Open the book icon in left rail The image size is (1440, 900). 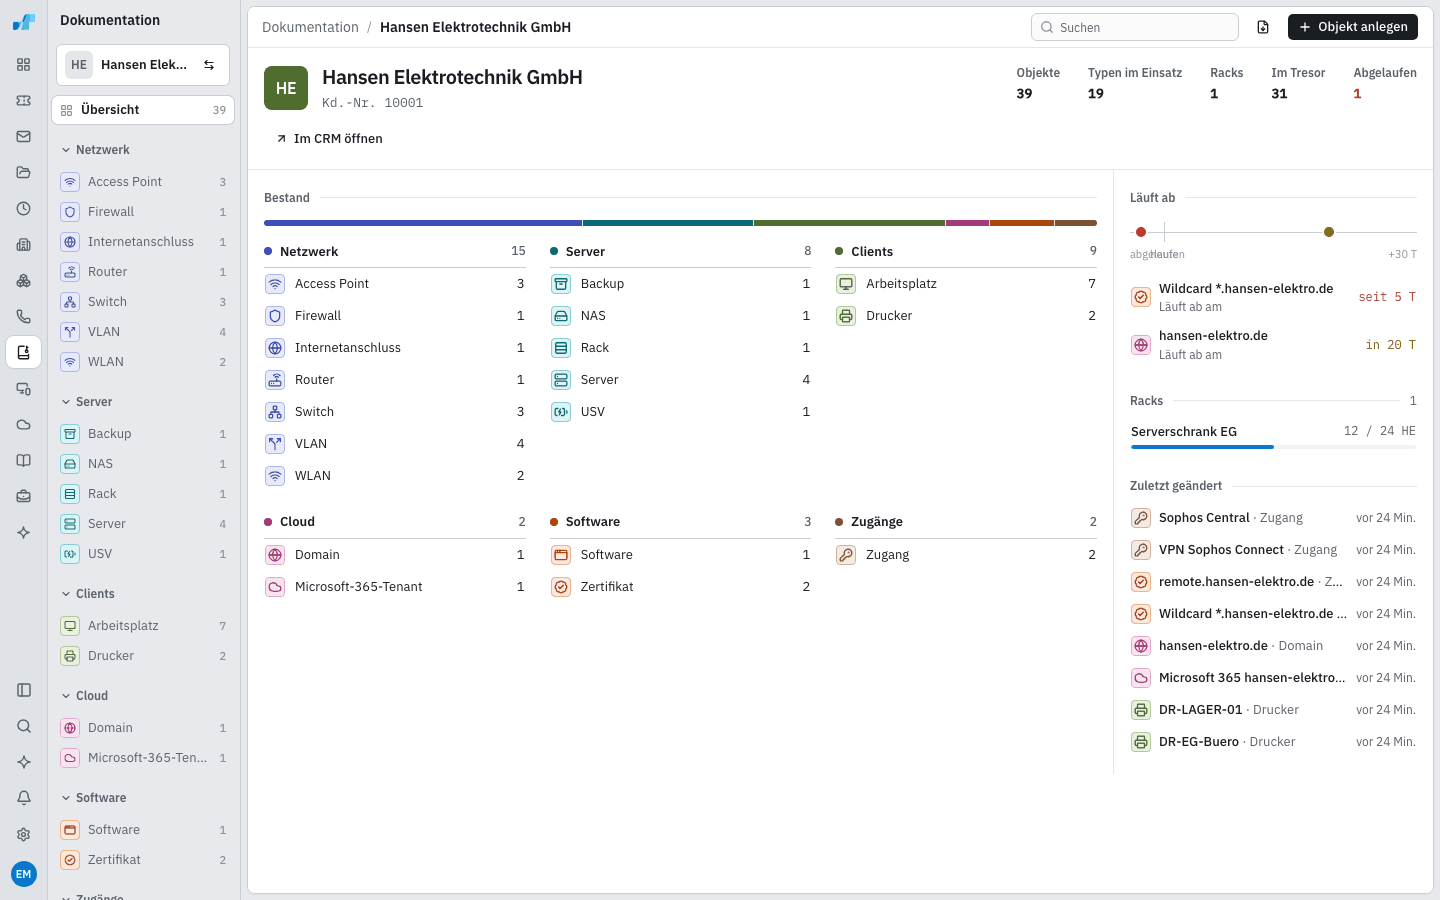[24, 461]
